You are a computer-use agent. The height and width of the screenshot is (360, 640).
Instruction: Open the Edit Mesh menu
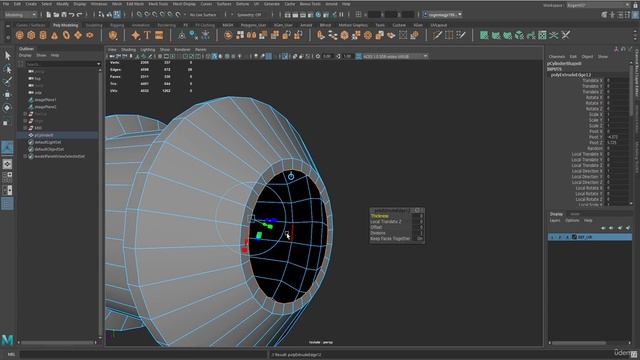[x=135, y=4]
